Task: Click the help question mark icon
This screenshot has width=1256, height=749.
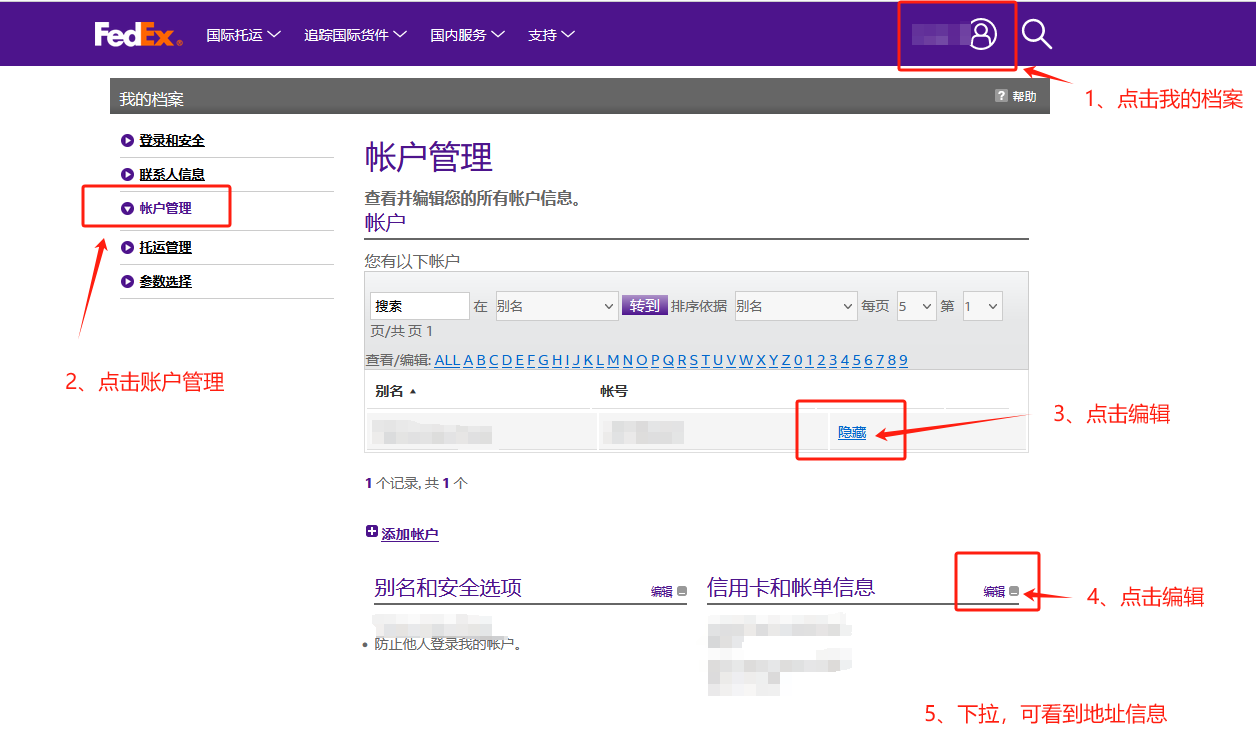Action: (x=1001, y=96)
